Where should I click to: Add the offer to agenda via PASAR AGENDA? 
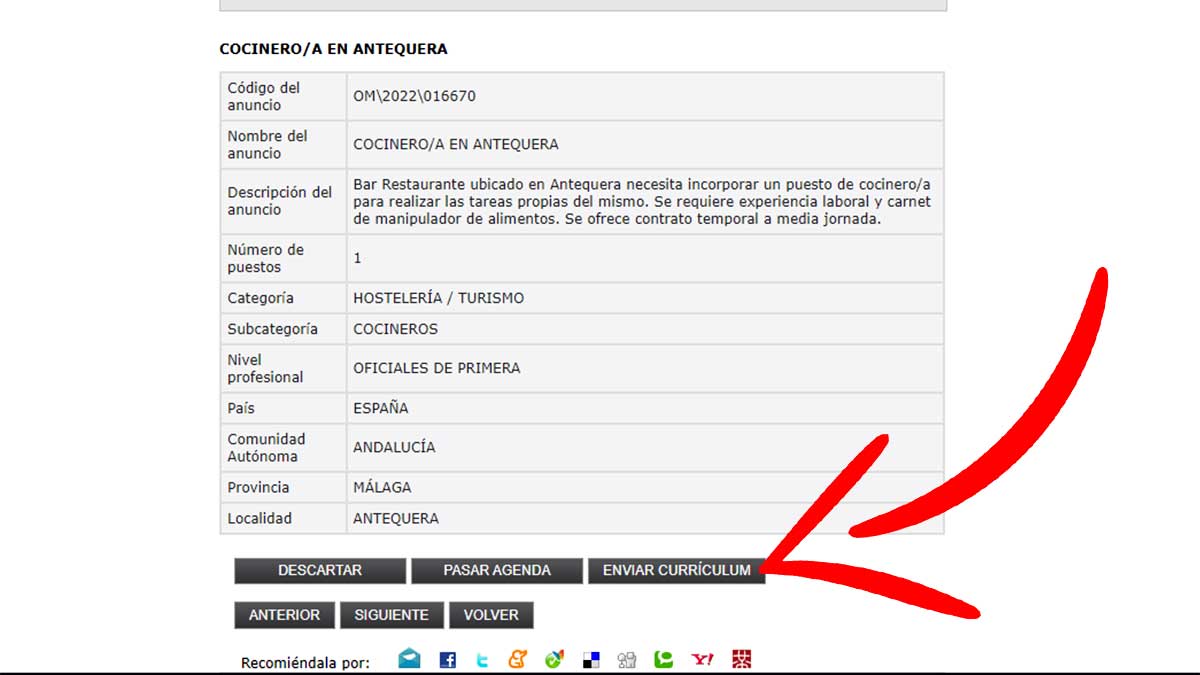pos(497,570)
